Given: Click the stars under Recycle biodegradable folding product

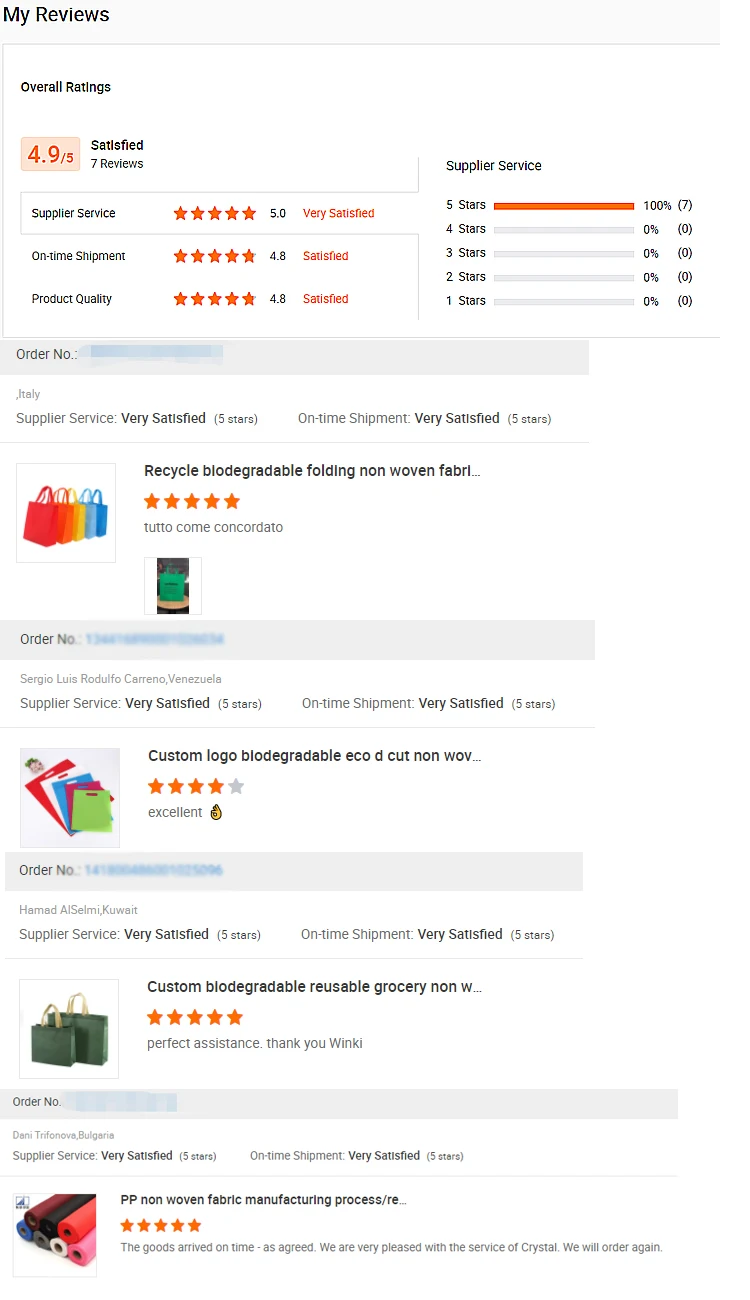Looking at the screenshot, I should [x=192, y=501].
